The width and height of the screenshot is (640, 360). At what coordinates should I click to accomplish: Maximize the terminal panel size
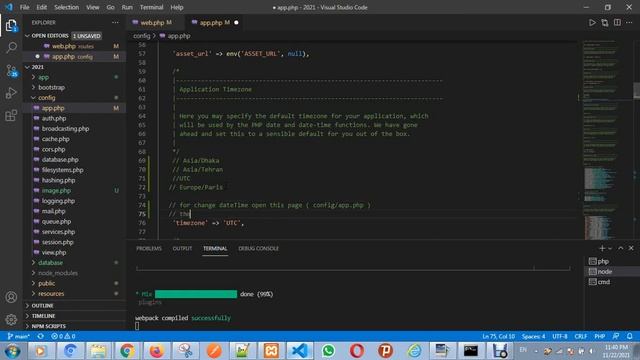620,248
